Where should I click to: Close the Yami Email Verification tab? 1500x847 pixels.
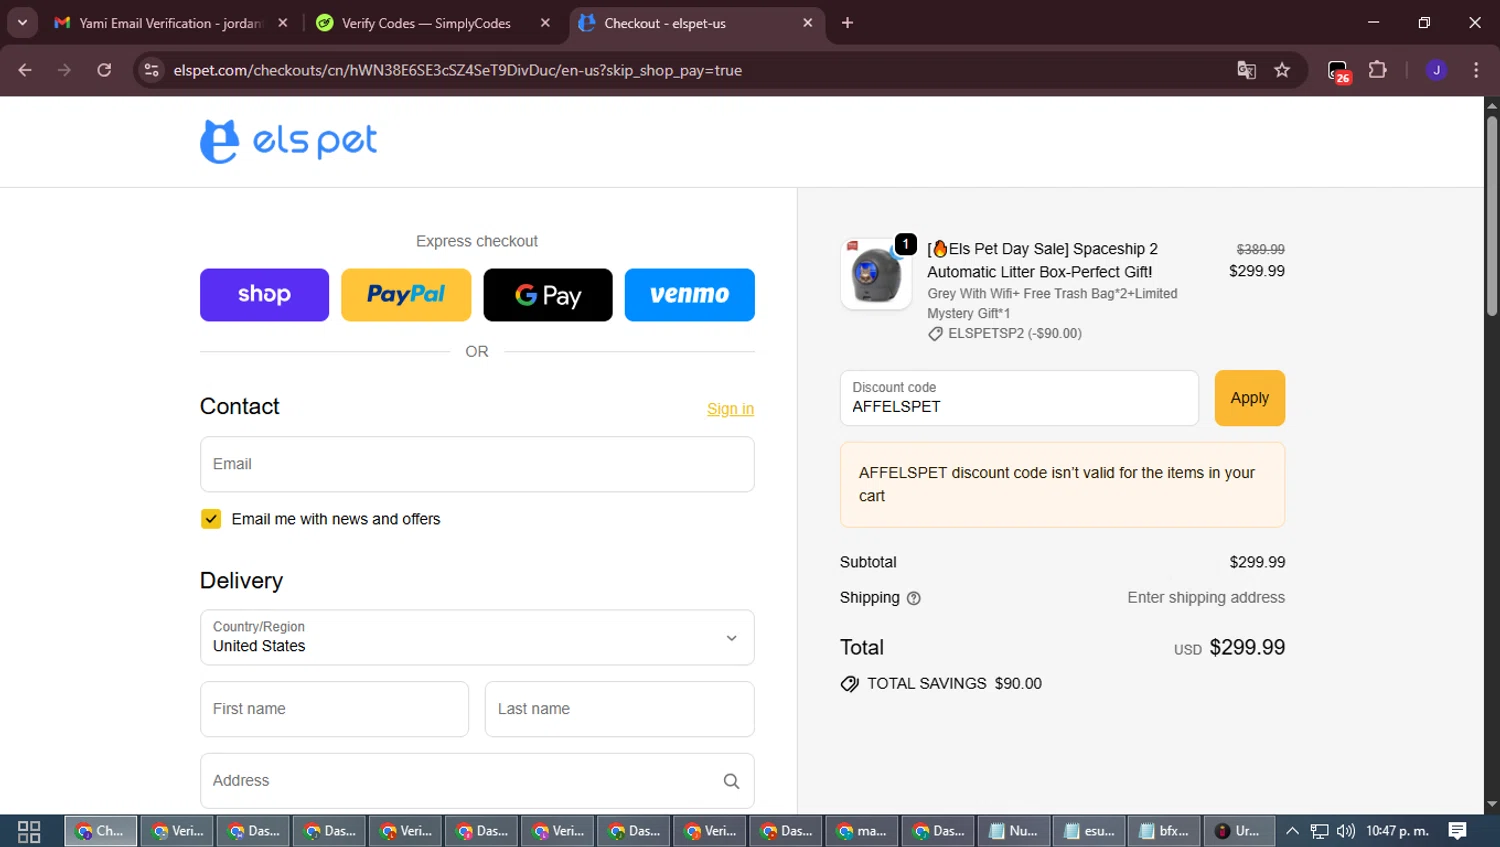pos(283,23)
